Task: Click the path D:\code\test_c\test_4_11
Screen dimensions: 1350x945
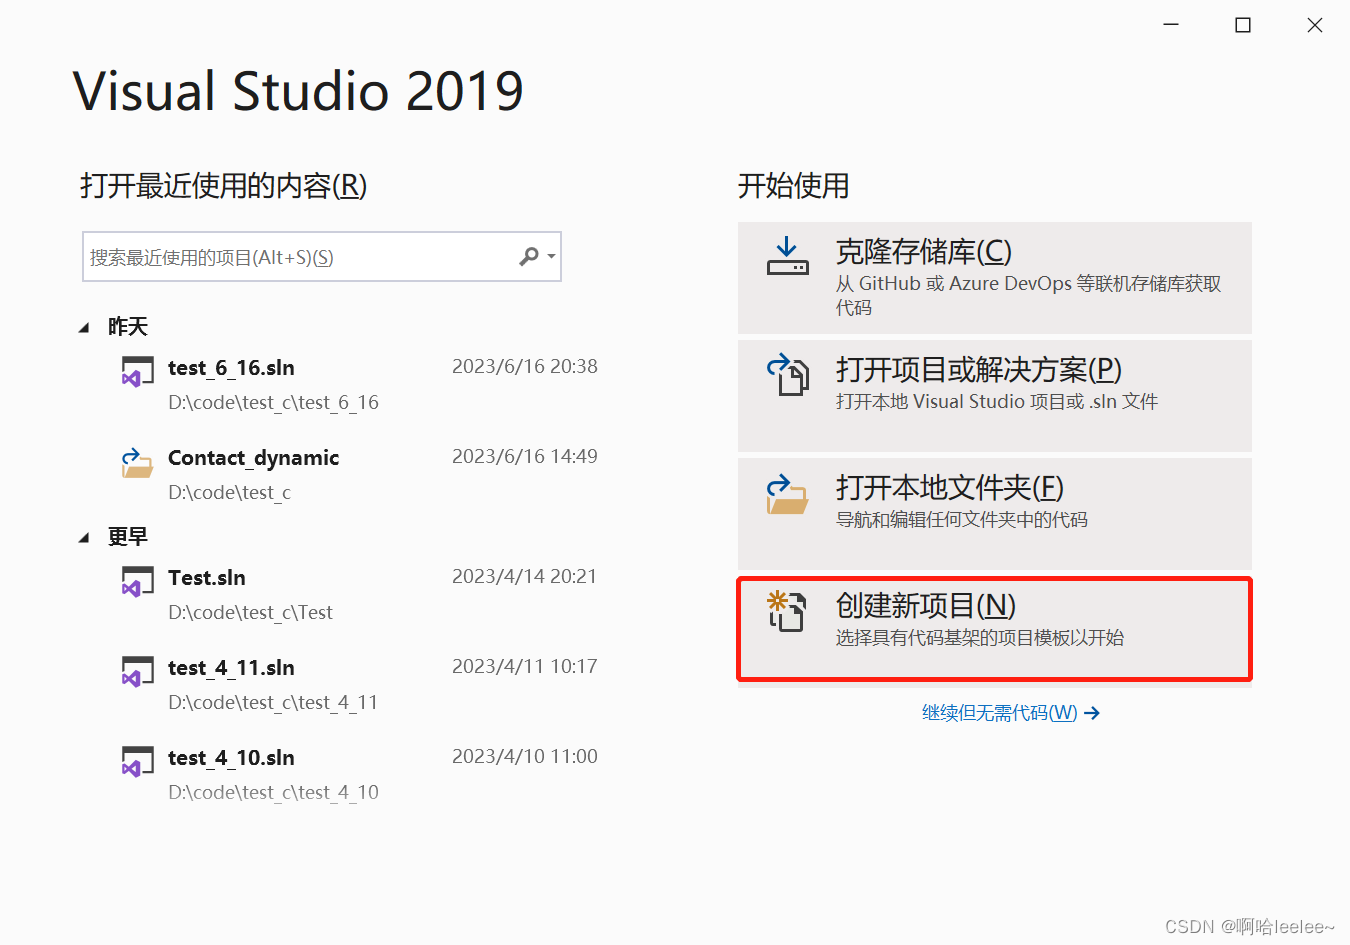Action: click(x=273, y=703)
